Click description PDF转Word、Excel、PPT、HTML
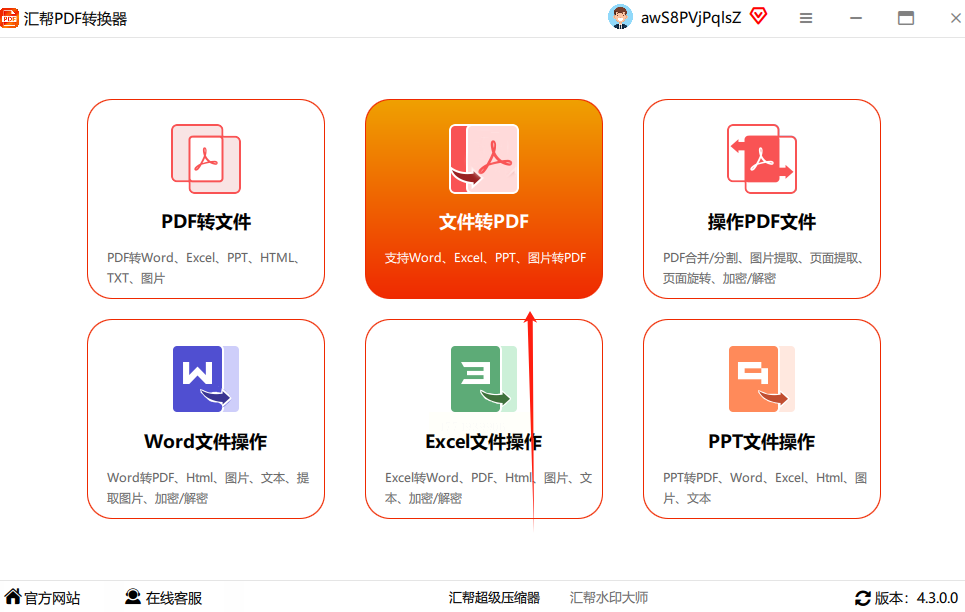 click(204, 268)
